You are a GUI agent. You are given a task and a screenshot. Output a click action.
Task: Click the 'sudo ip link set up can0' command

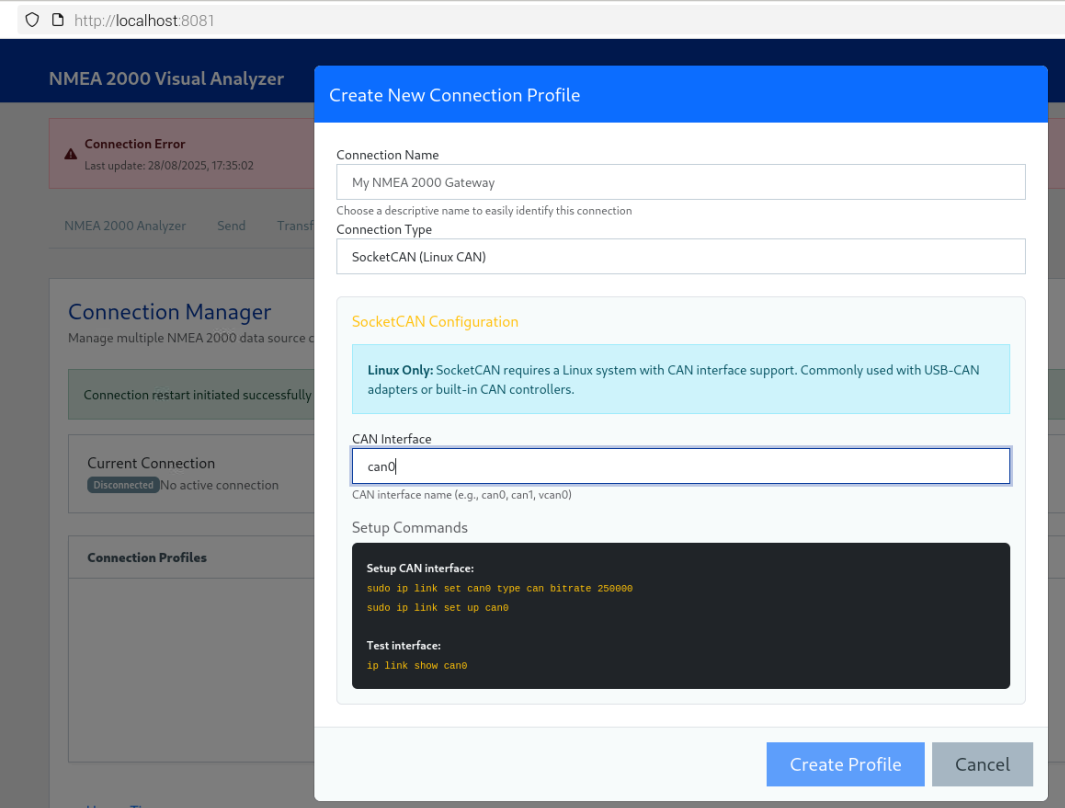click(x=437, y=608)
